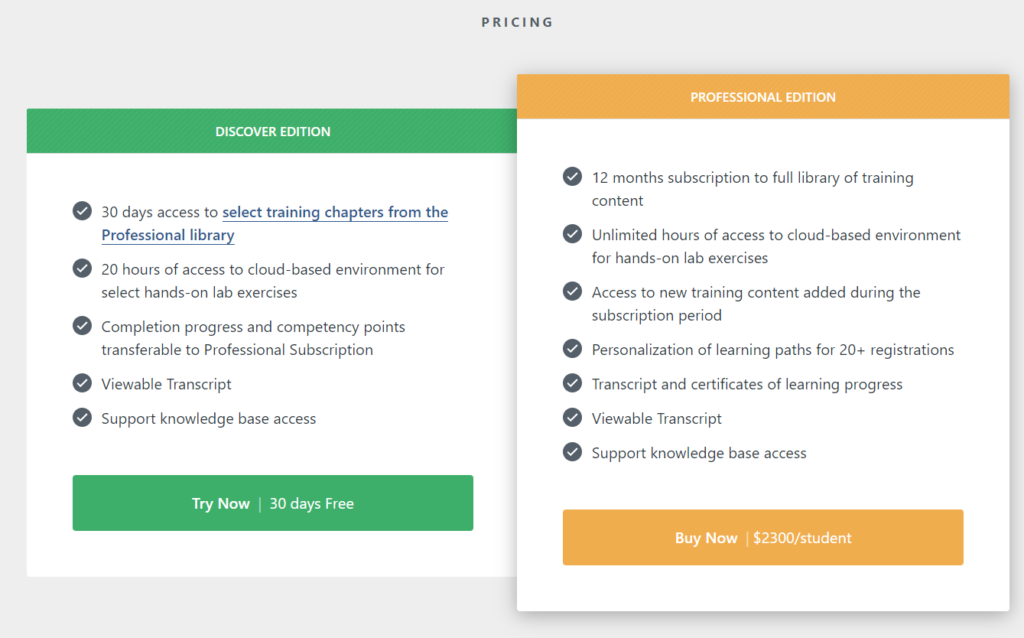Click checkmark beside Personalization of learning paths
This screenshot has width=1024, height=638.
click(x=573, y=349)
